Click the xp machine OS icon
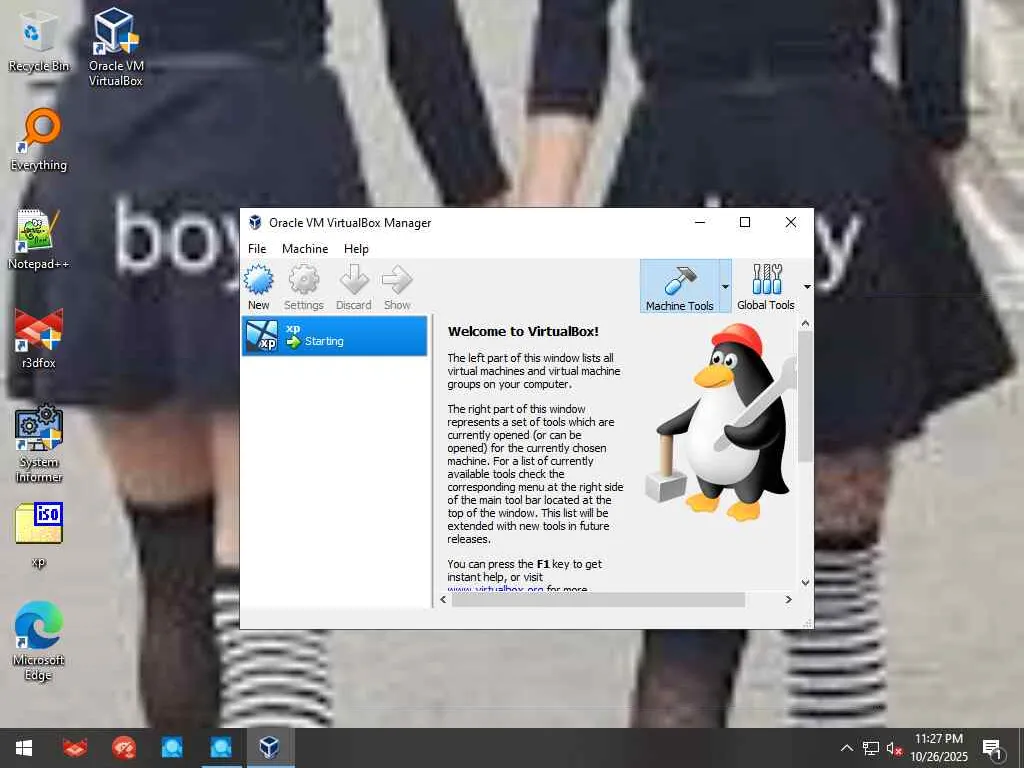The image size is (1024, 768). click(x=262, y=336)
